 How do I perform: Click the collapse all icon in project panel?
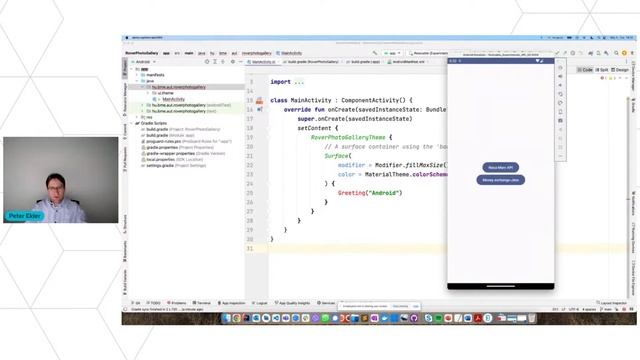pyautogui.click(x=223, y=62)
